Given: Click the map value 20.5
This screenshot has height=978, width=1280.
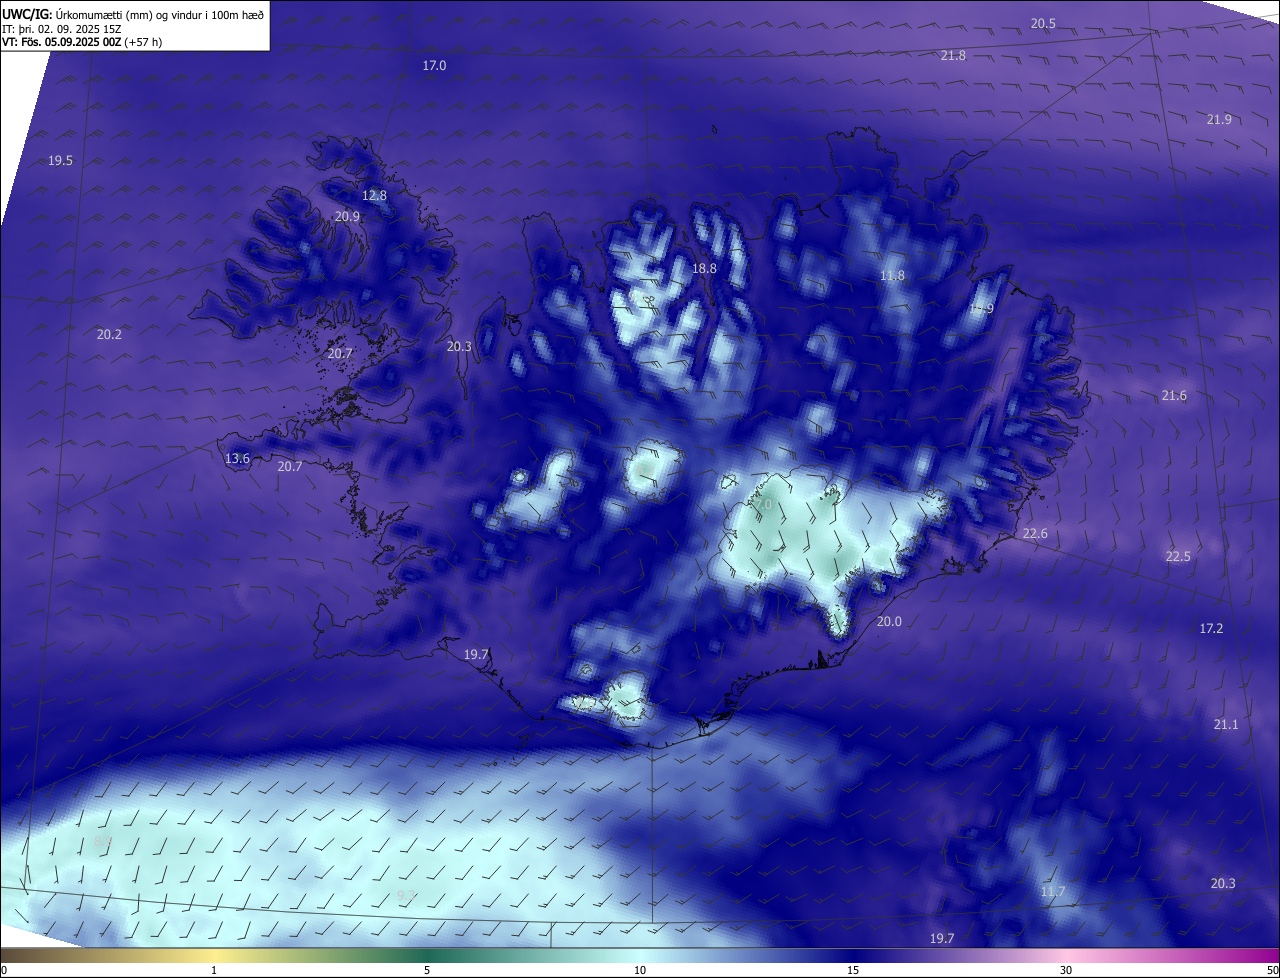Looking at the screenshot, I should 1043,23.
